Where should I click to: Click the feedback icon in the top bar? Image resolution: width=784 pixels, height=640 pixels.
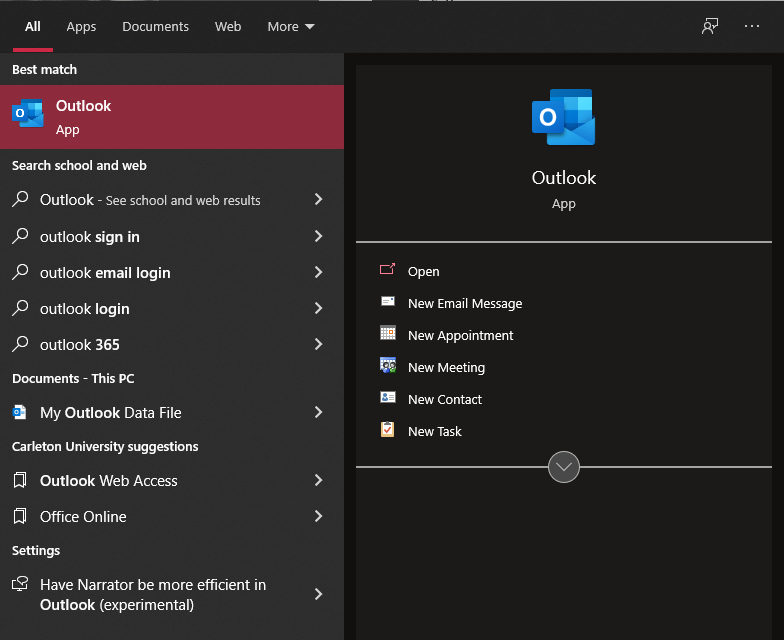(710, 27)
